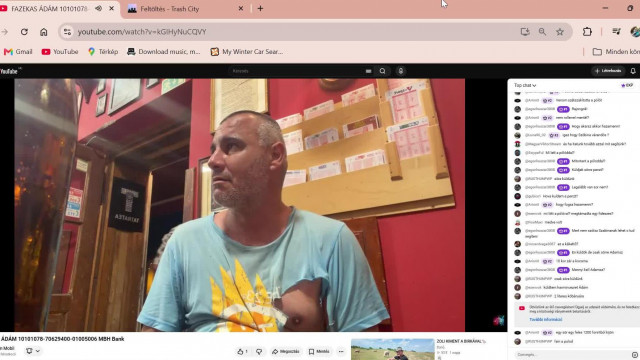Open the site information icon in address bar
640x360 pixels.
point(67,32)
